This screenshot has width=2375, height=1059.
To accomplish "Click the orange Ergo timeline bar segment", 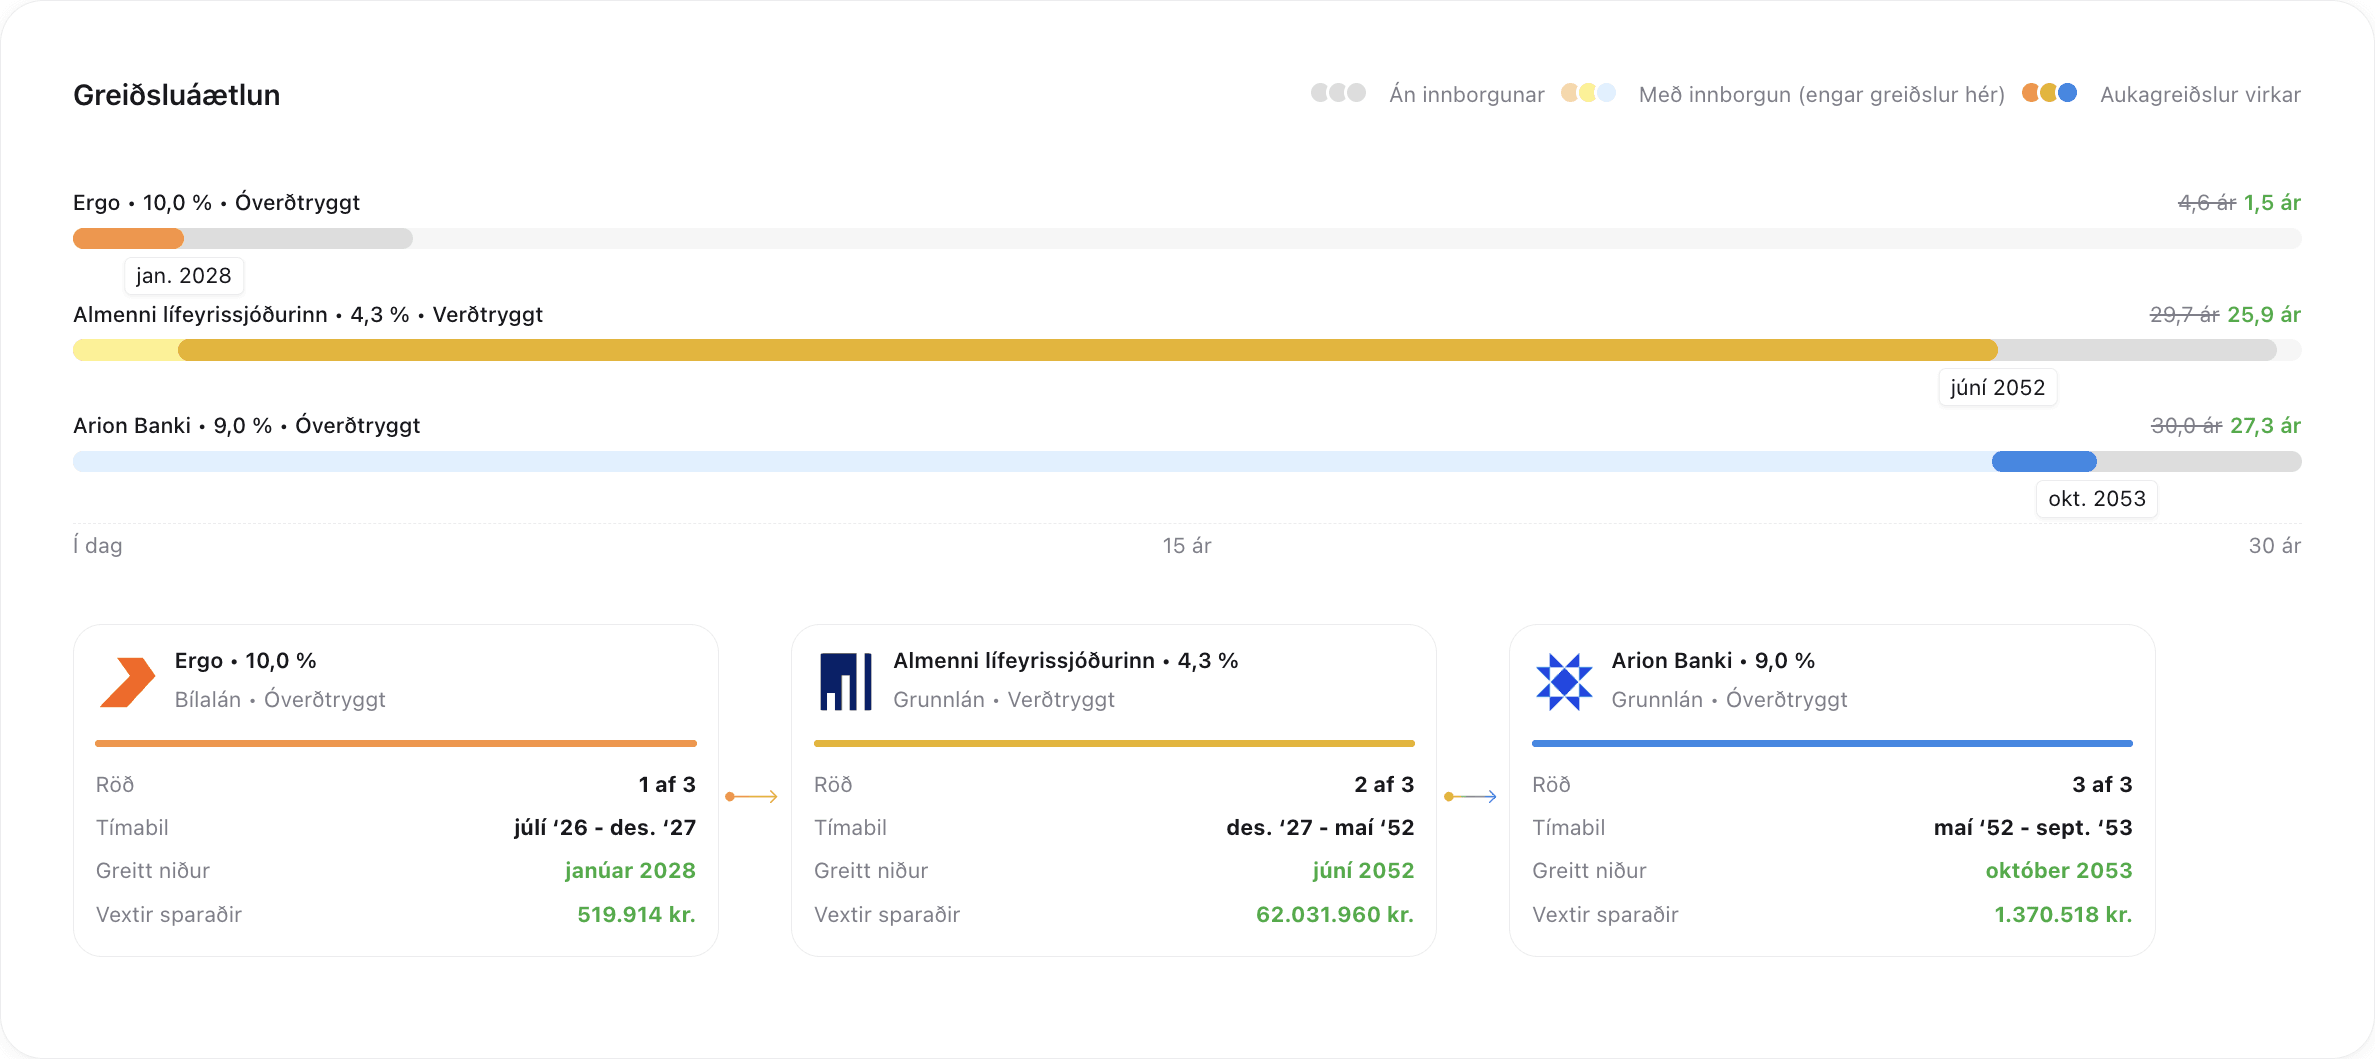I will point(128,239).
